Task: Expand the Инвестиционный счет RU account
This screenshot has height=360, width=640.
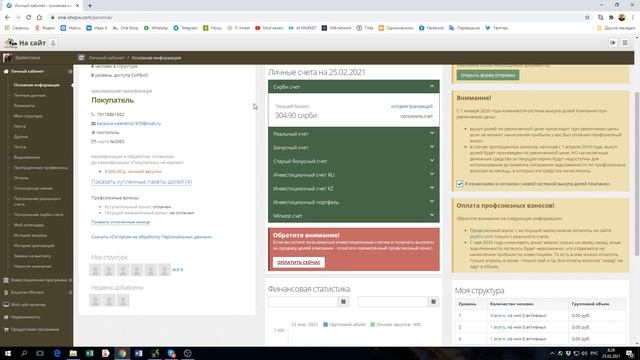Action: pos(353,175)
